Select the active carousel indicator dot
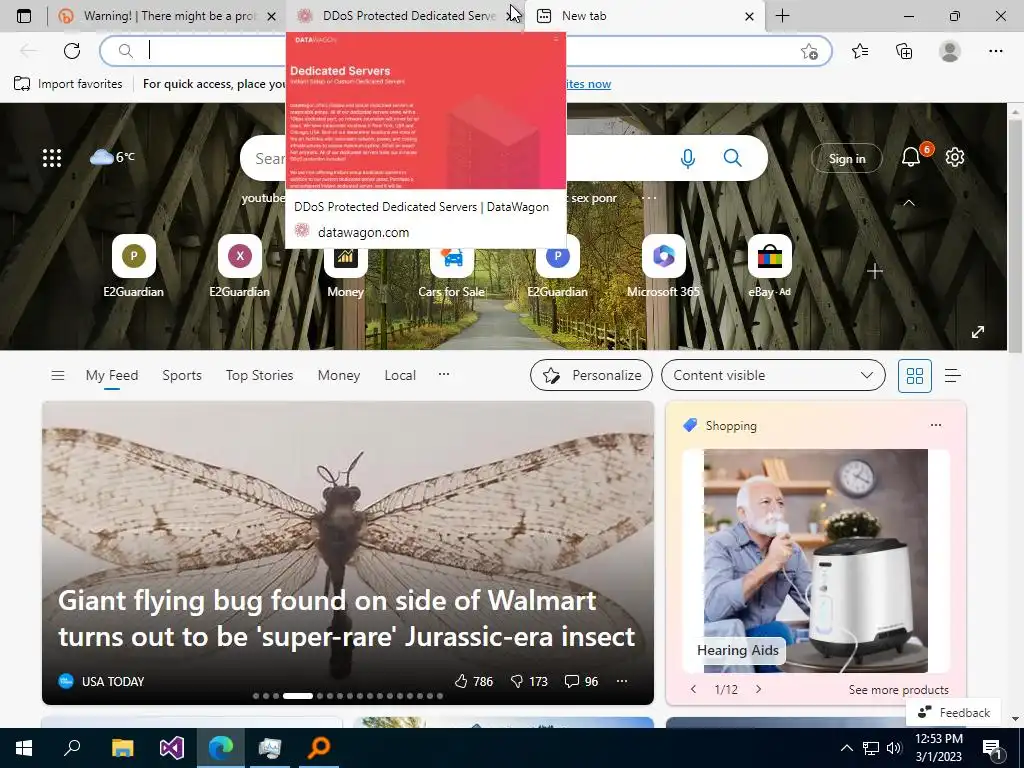1024x768 pixels. [x=298, y=696]
